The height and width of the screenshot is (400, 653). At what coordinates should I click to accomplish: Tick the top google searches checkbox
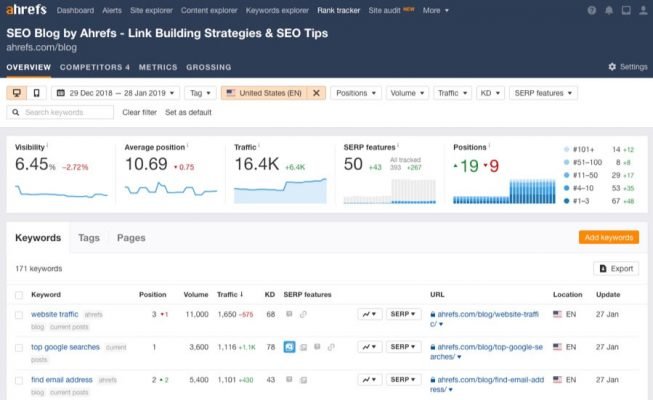(x=19, y=347)
